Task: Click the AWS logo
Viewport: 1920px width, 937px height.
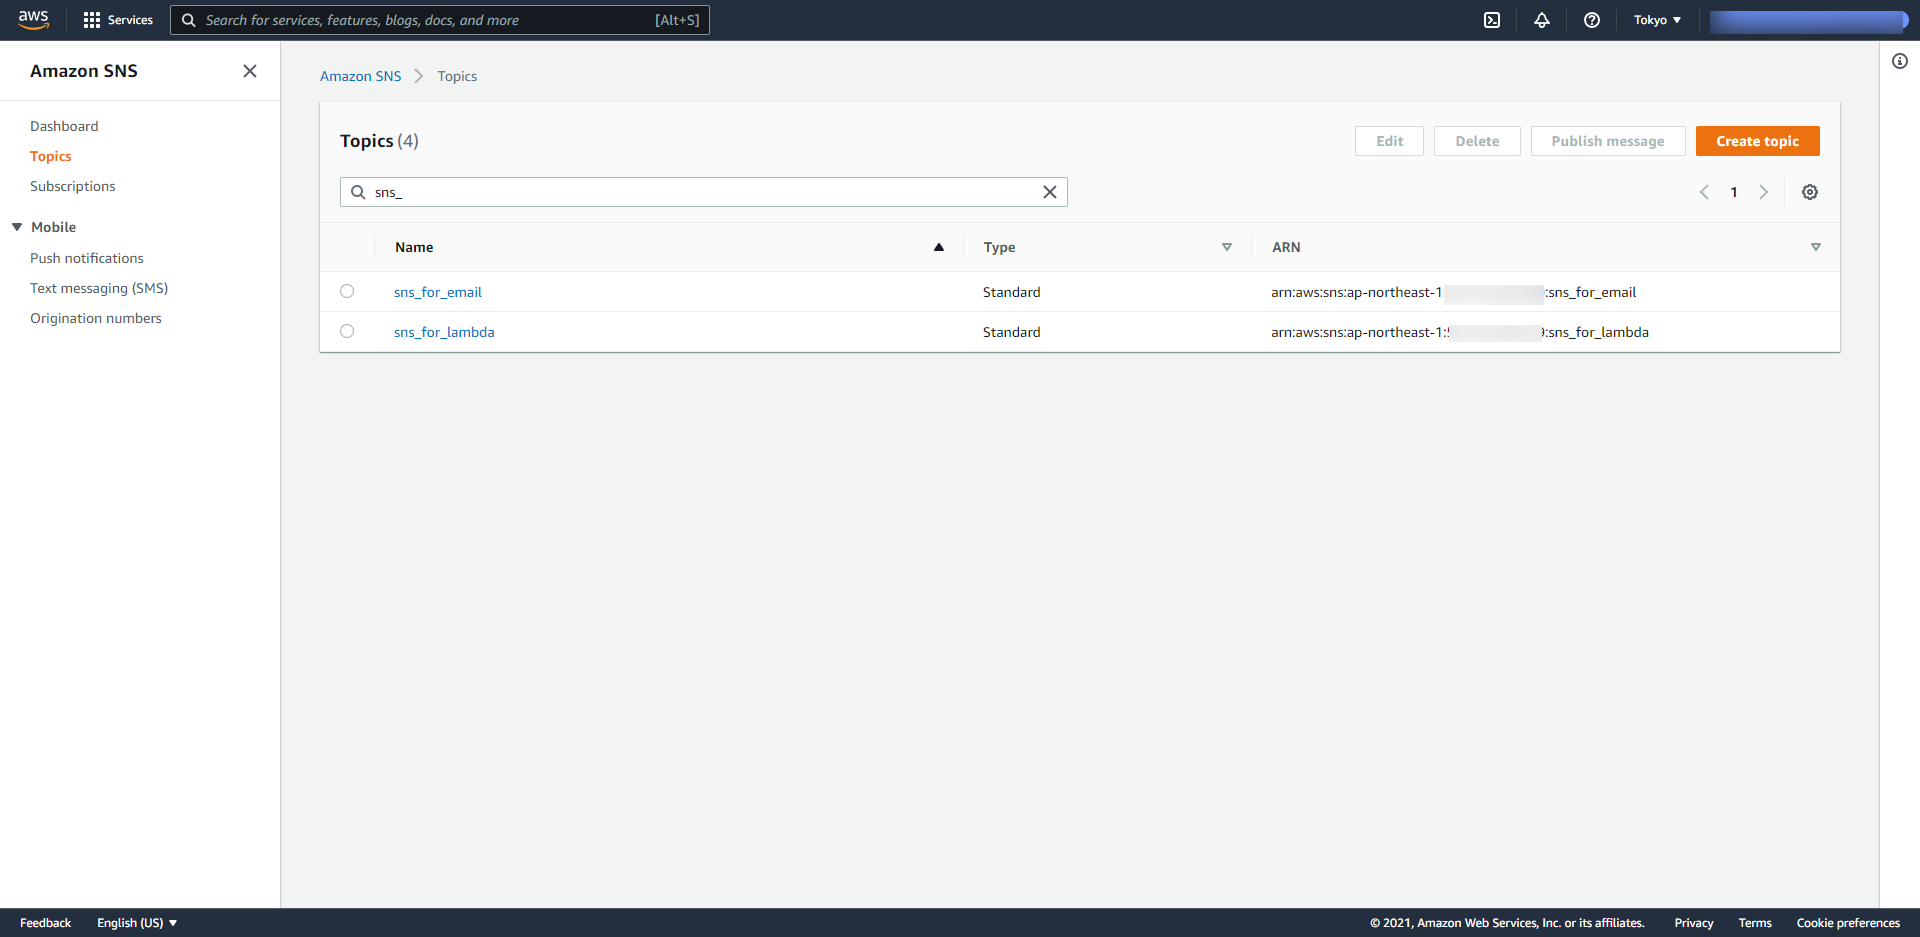Action: [x=34, y=19]
